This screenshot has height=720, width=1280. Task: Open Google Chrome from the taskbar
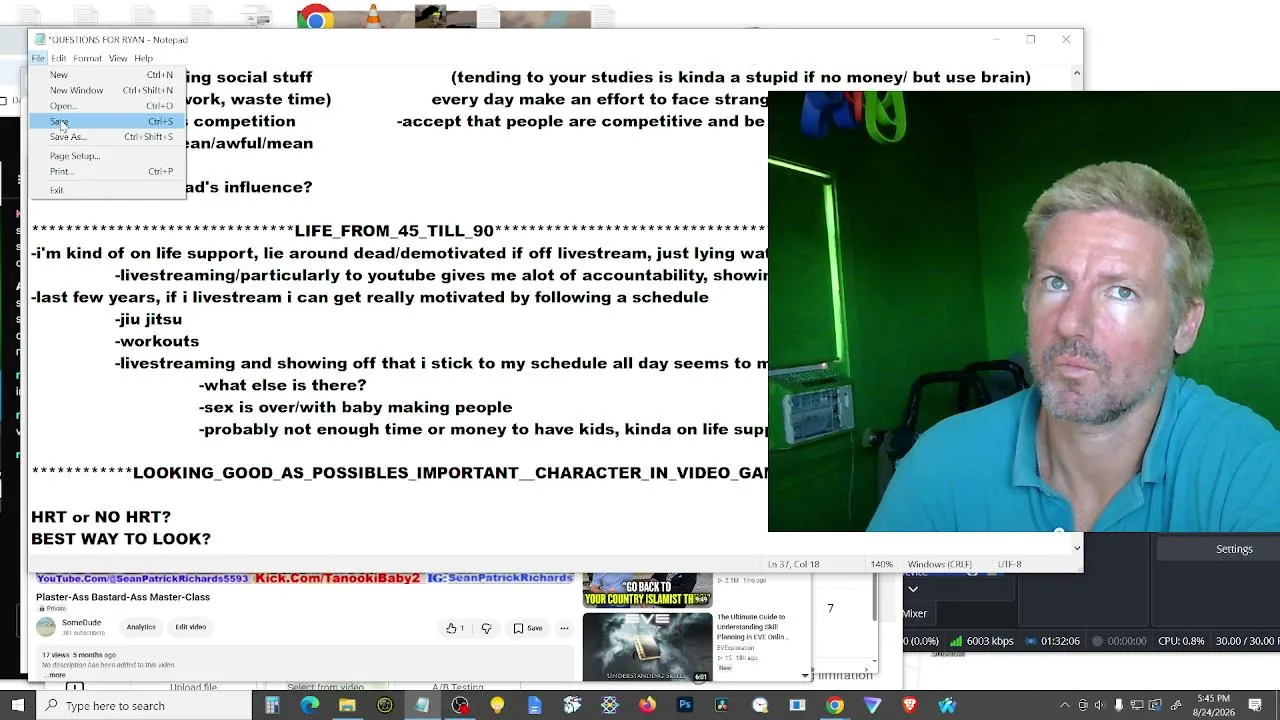coord(835,705)
